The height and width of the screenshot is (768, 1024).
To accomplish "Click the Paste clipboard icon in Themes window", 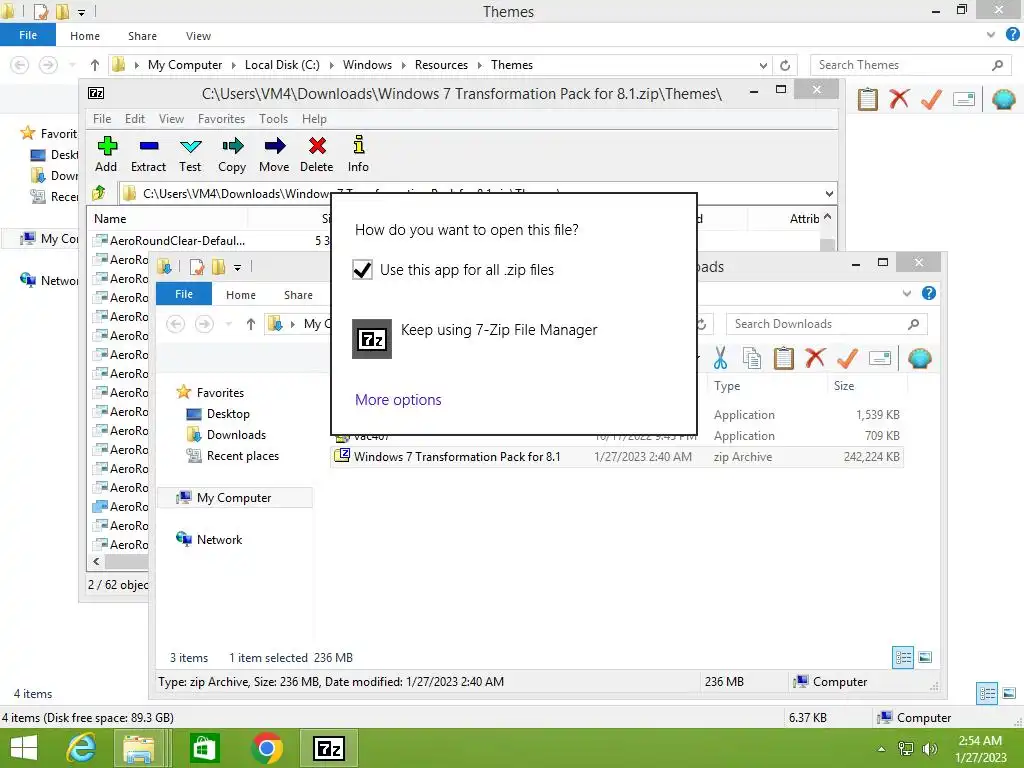I will click(x=867, y=99).
